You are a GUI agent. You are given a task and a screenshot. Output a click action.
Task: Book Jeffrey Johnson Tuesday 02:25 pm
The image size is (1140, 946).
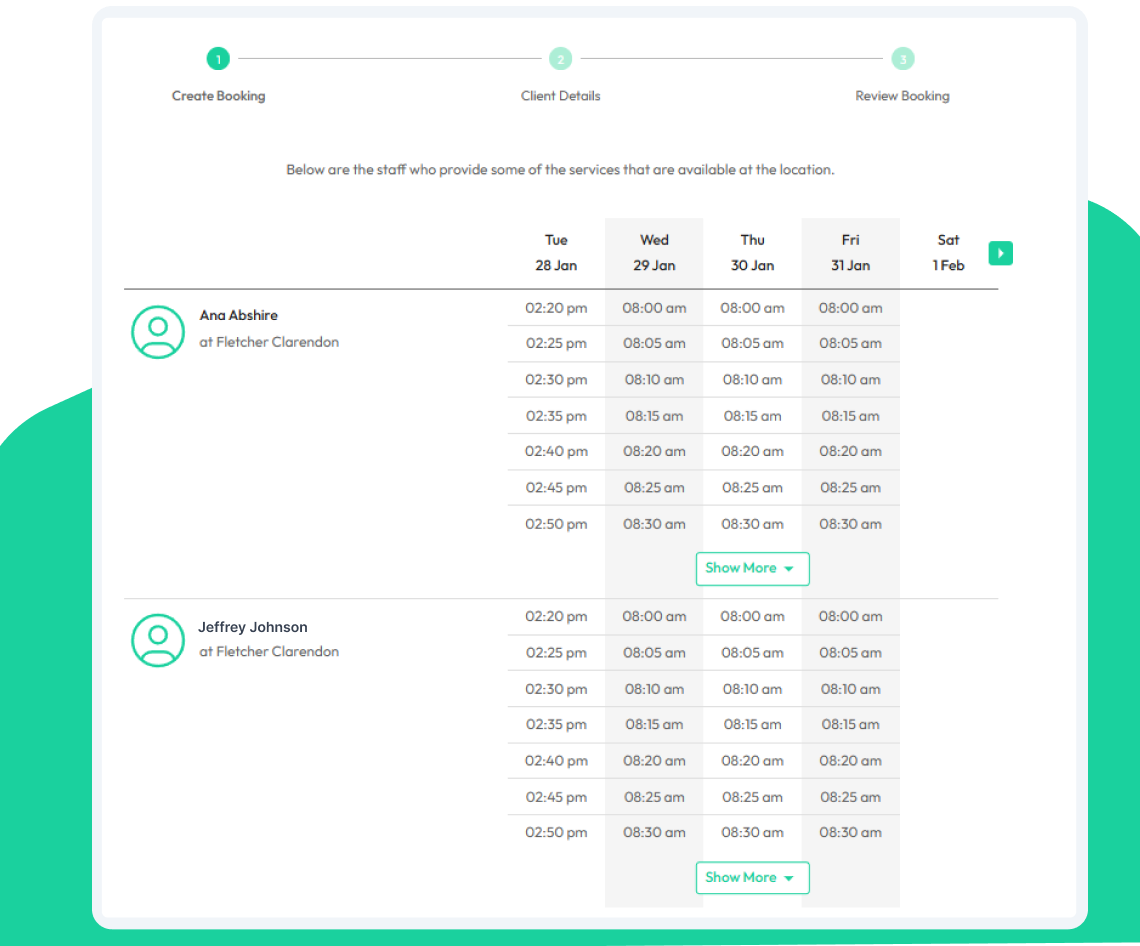pyautogui.click(x=556, y=653)
